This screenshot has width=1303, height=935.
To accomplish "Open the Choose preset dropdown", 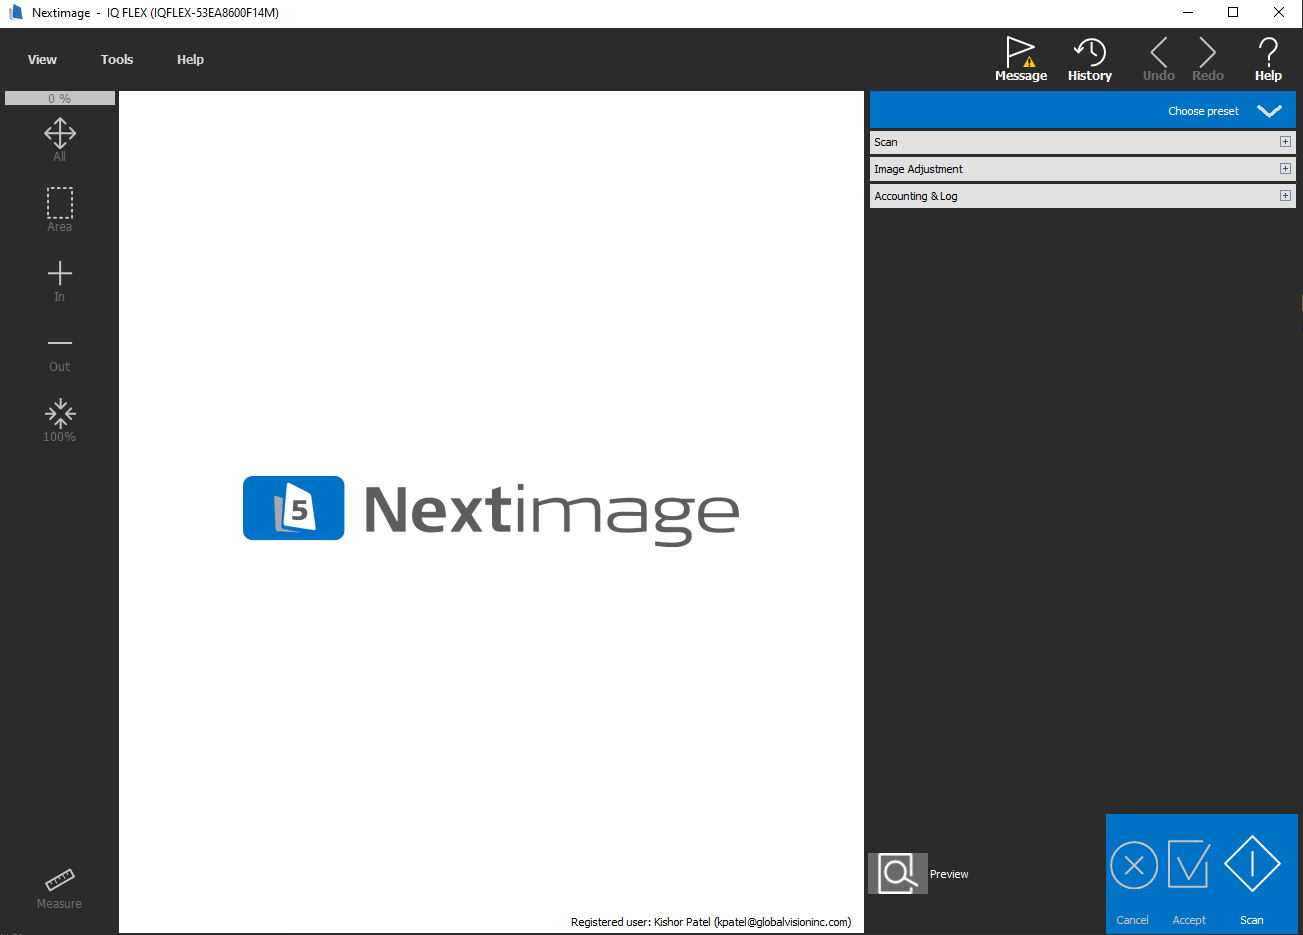I will click(x=1269, y=111).
